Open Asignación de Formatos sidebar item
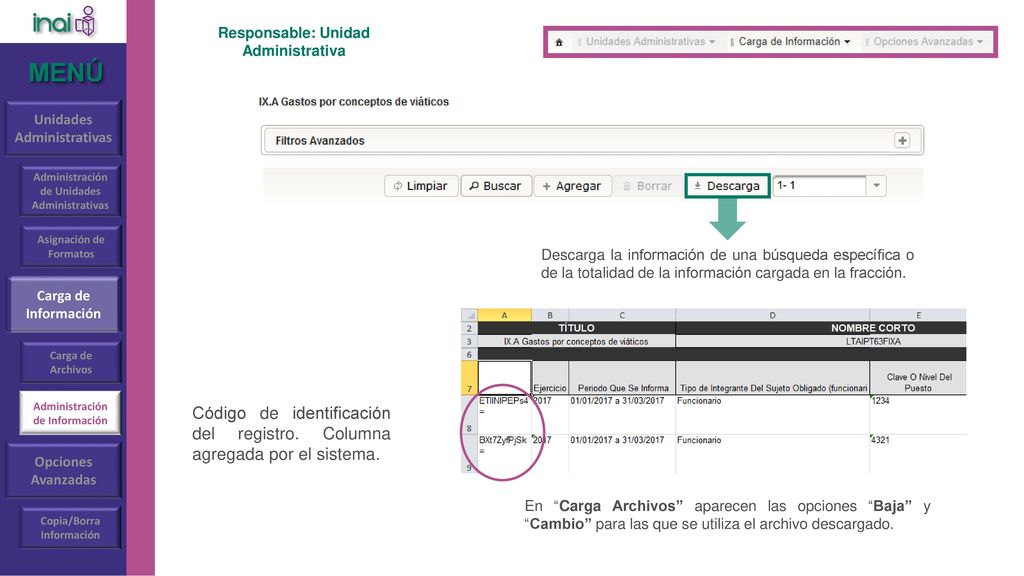The width and height of the screenshot is (1024, 576). [71, 247]
